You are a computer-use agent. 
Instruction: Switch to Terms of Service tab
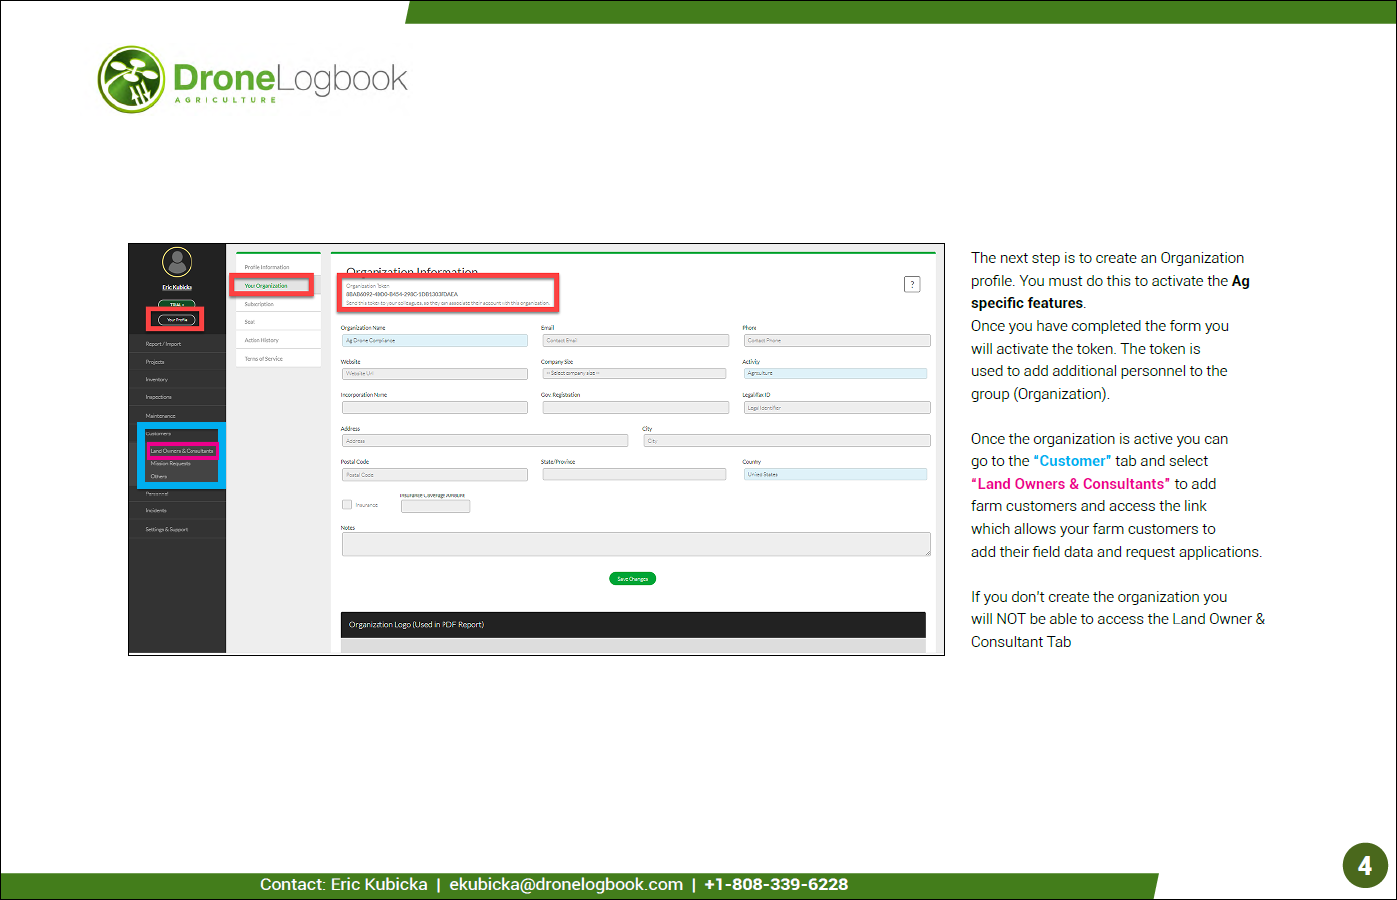[278, 358]
